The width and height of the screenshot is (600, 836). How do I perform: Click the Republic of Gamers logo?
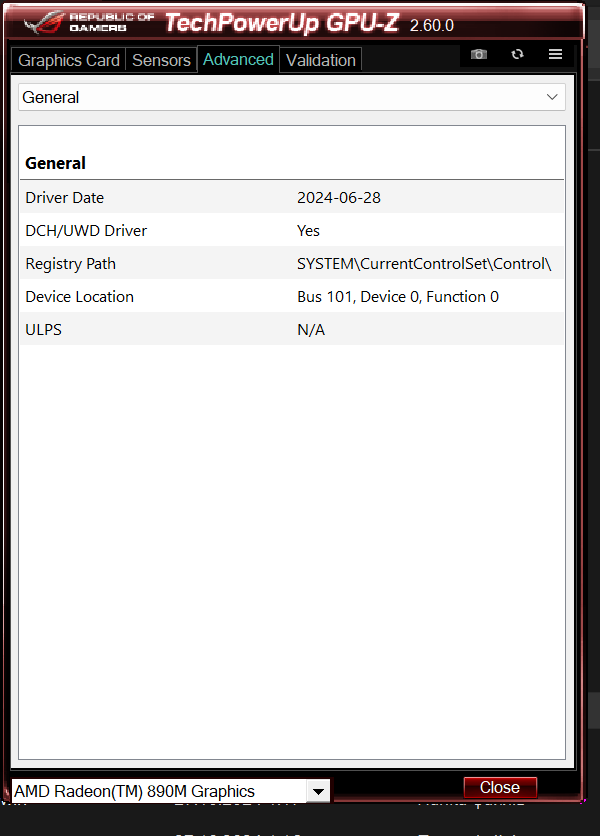click(x=89, y=22)
